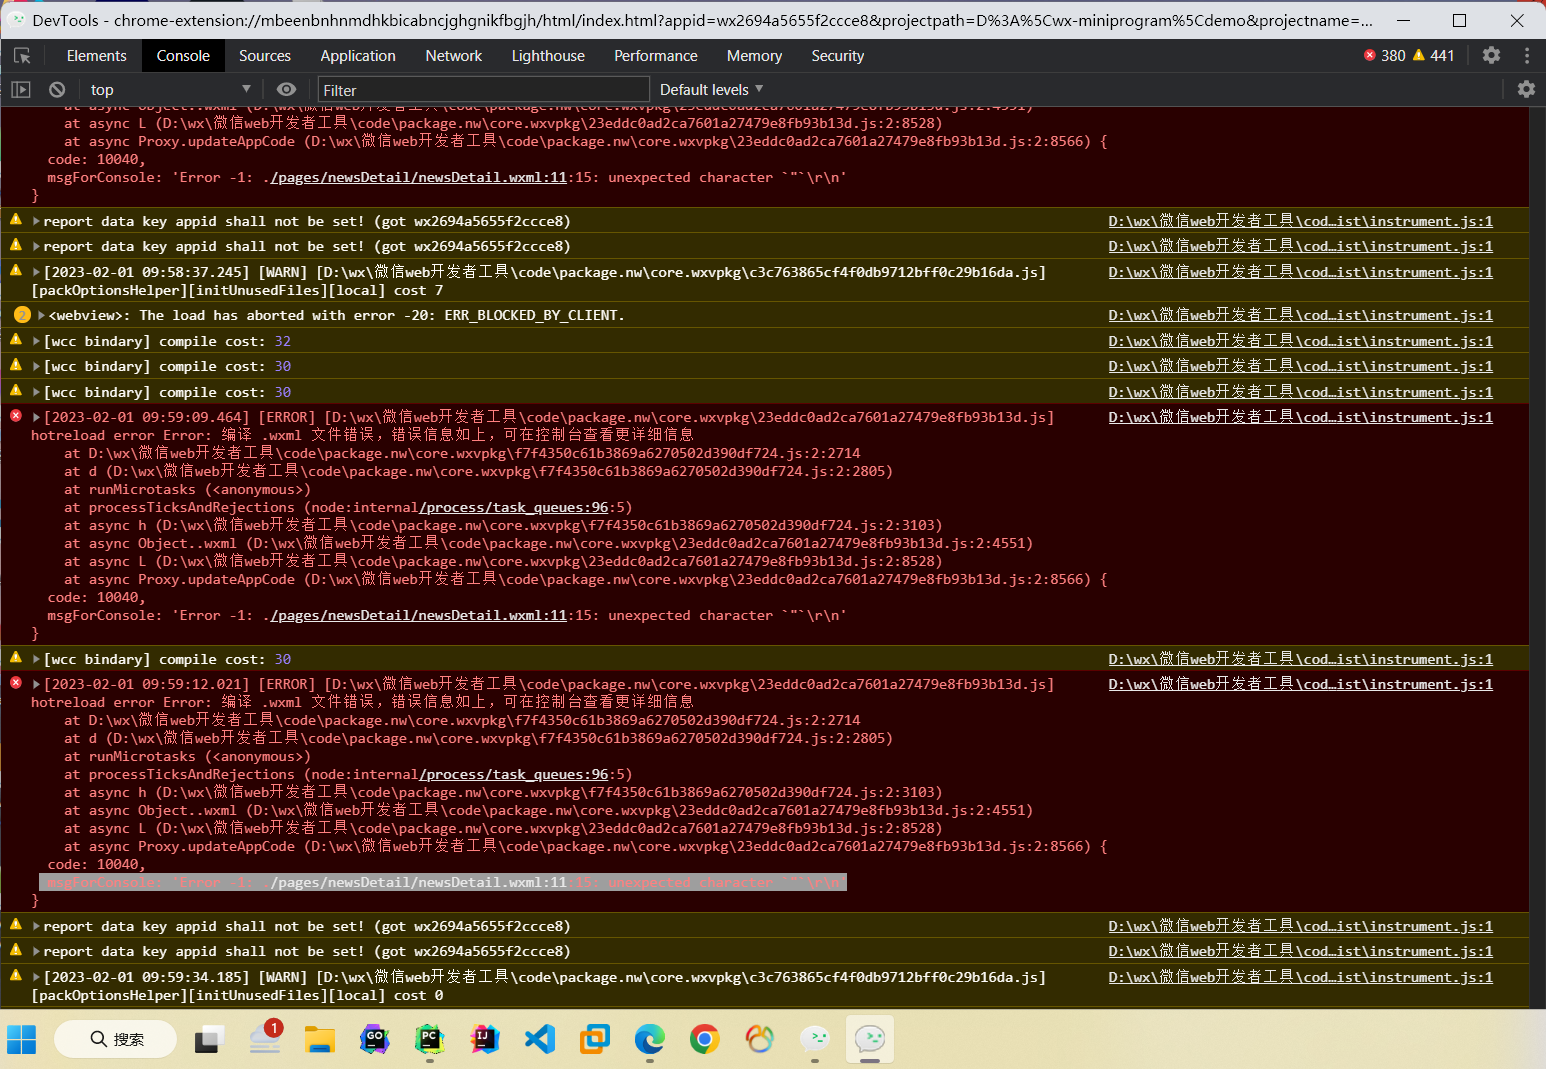The height and width of the screenshot is (1069, 1546).
Task: Expand the 09:59:12 hotreload ERROR entry
Action: tap(37, 683)
